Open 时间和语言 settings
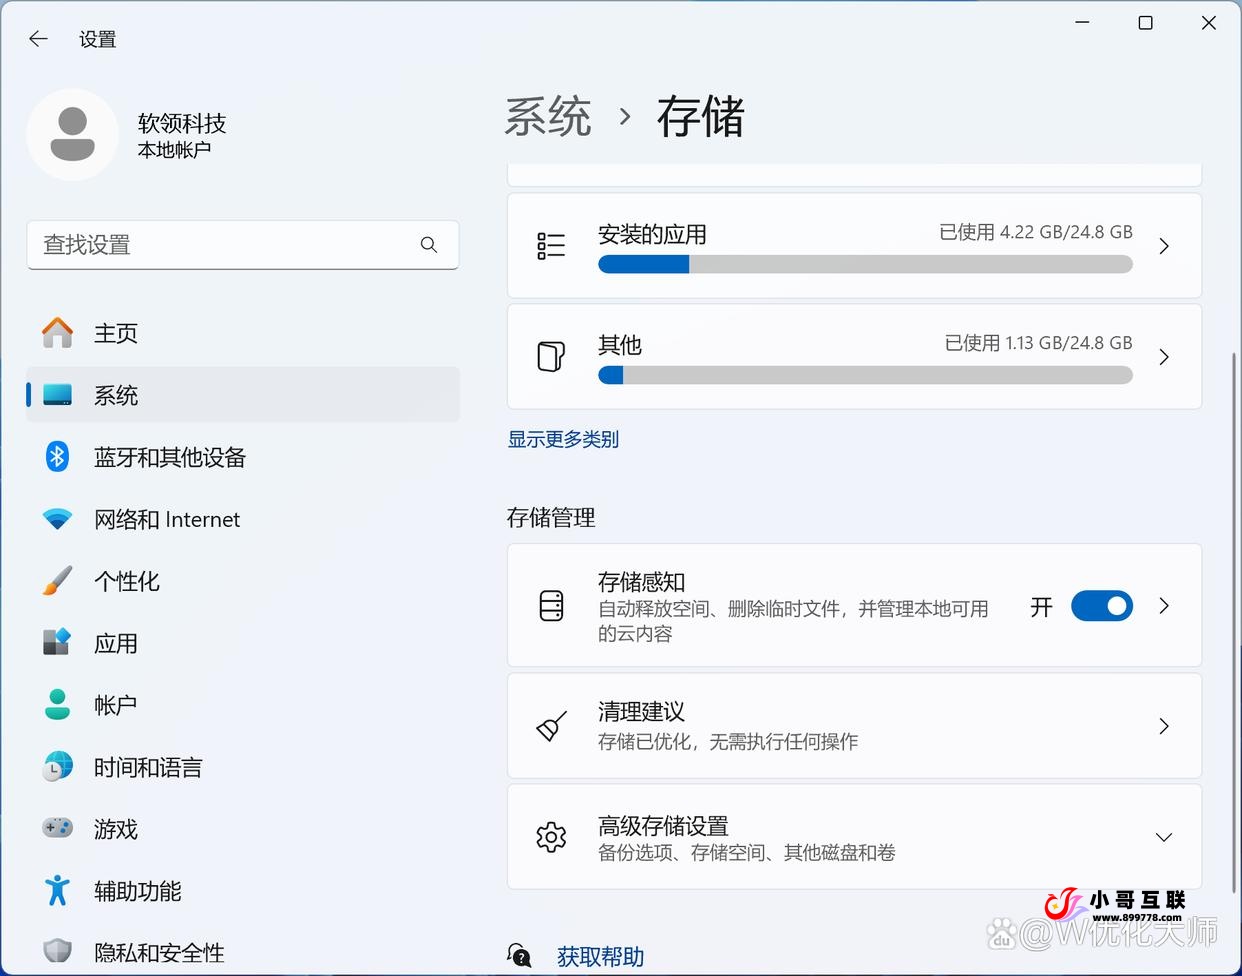 pyautogui.click(x=57, y=766)
